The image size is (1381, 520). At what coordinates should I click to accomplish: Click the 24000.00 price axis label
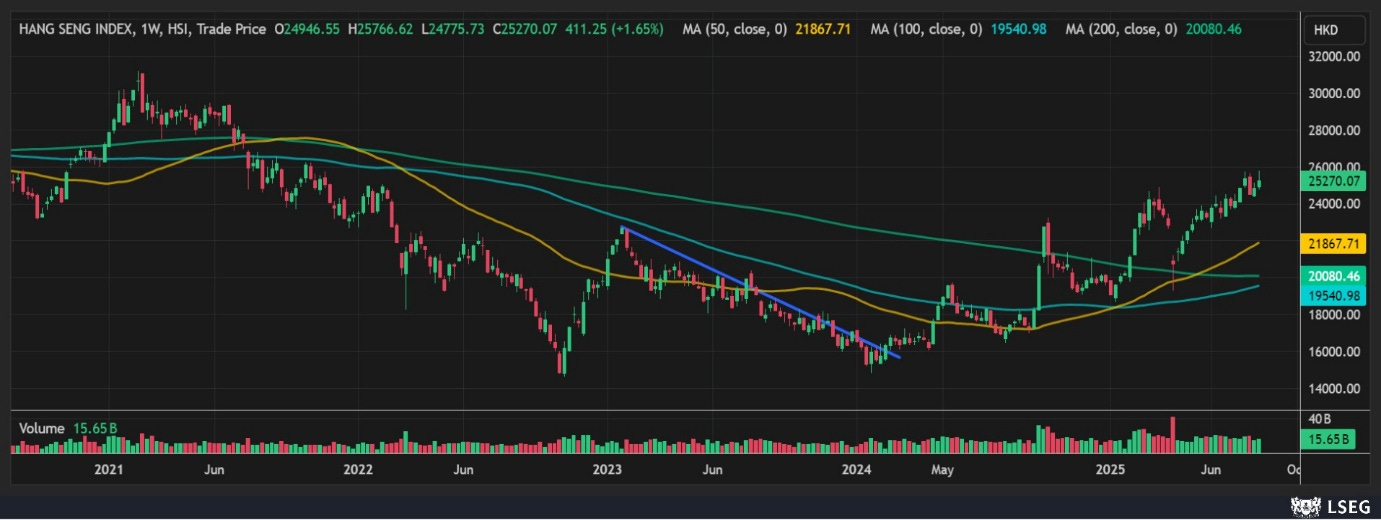pyautogui.click(x=1335, y=204)
